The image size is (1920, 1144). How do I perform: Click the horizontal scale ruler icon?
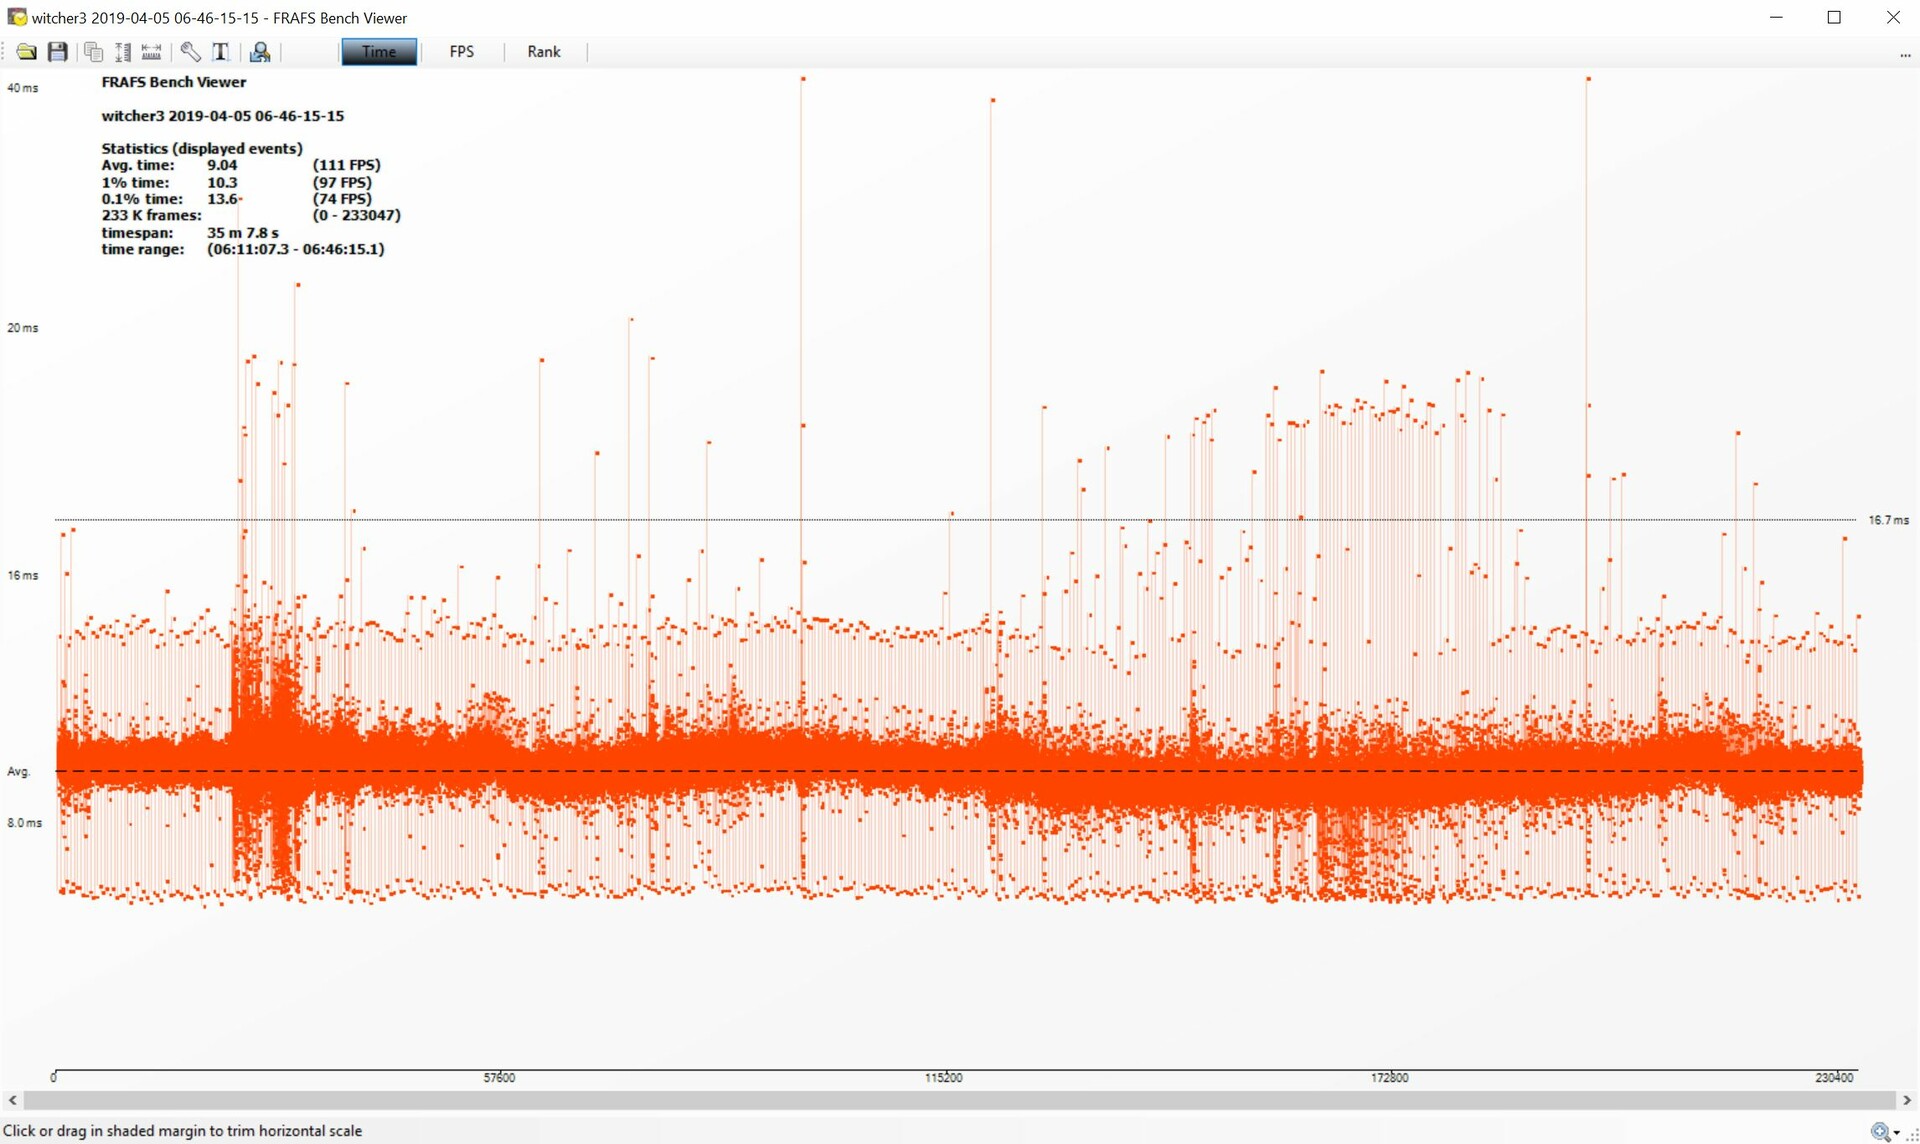(152, 52)
